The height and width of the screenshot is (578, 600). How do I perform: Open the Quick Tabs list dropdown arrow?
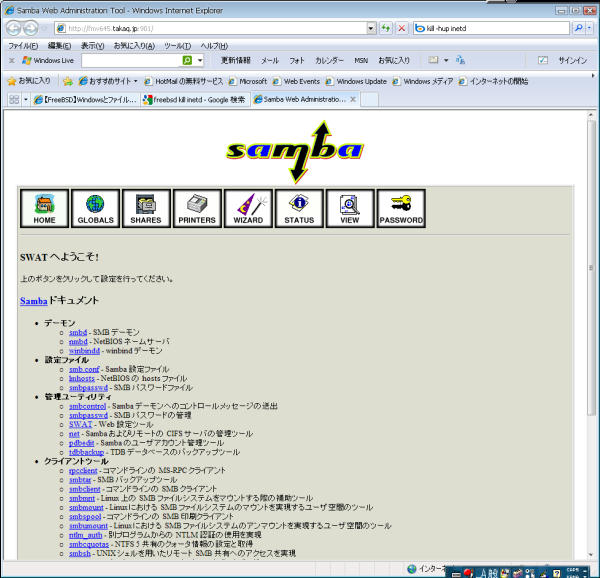click(26, 100)
